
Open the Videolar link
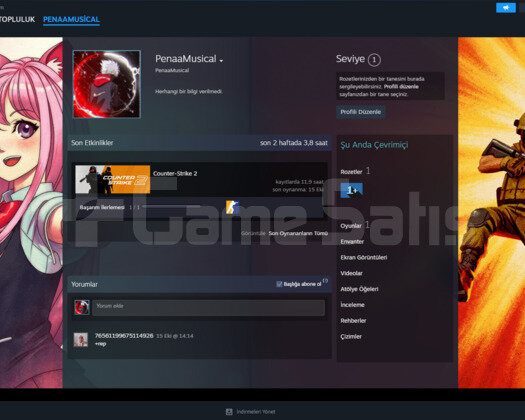coord(351,273)
